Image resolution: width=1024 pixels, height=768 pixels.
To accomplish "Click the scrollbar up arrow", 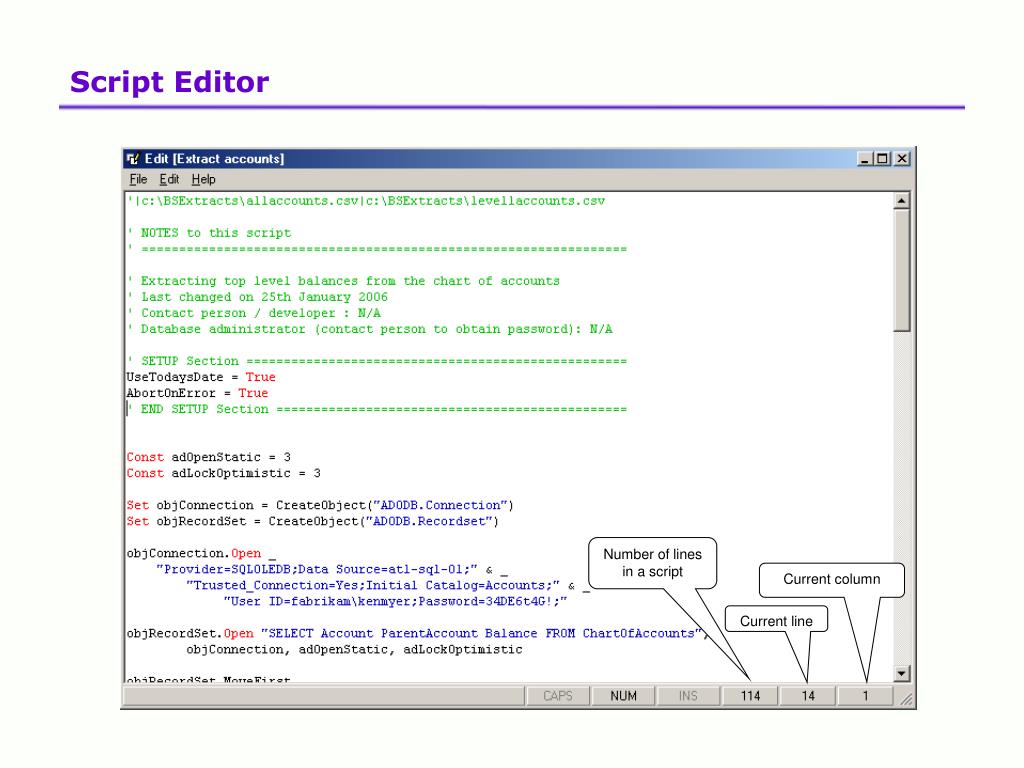I will [x=902, y=201].
